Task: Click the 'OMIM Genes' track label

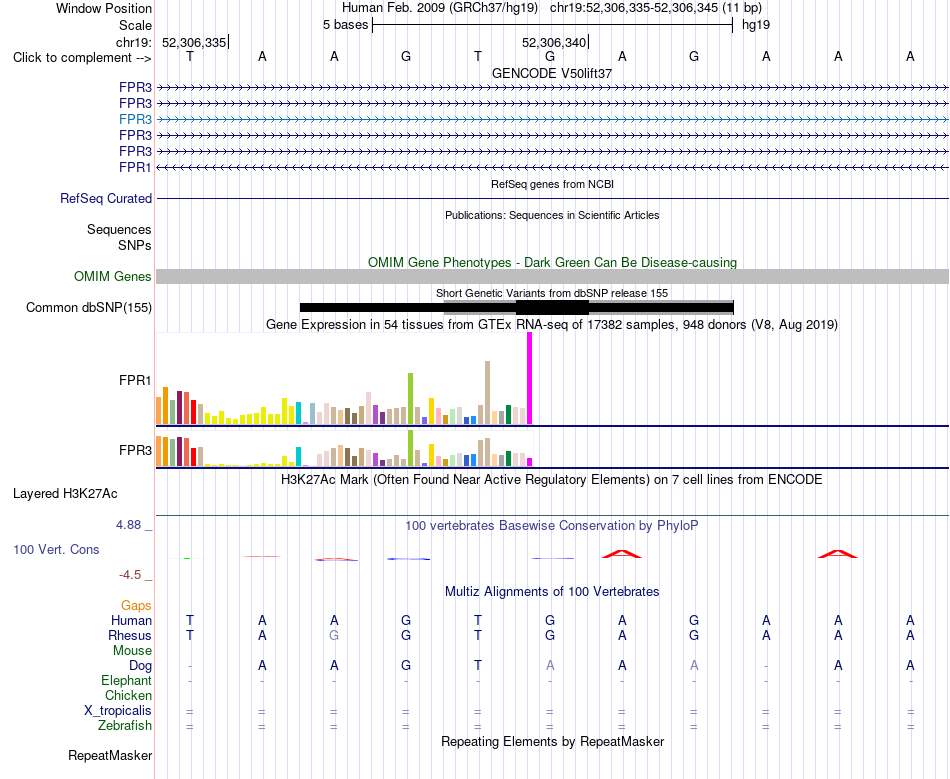Action: point(113,277)
